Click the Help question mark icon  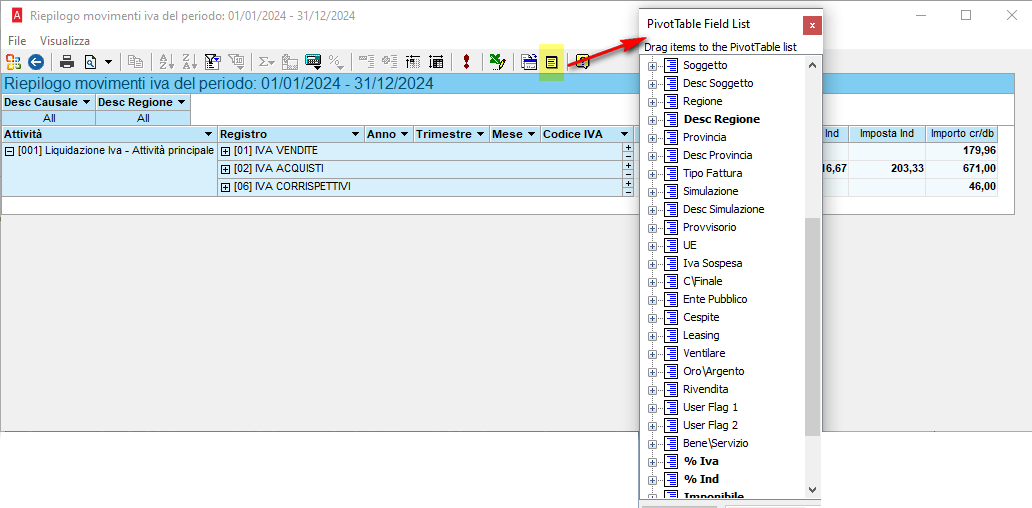coord(582,62)
